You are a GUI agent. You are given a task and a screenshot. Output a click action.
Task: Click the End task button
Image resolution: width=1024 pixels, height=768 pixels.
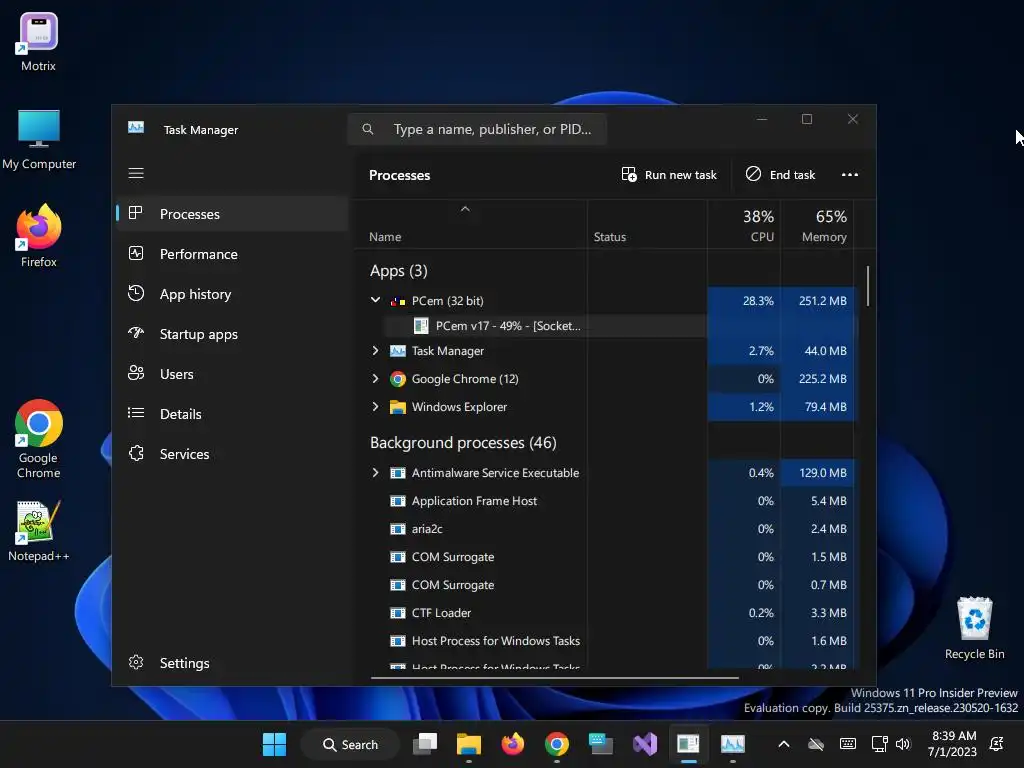780,174
